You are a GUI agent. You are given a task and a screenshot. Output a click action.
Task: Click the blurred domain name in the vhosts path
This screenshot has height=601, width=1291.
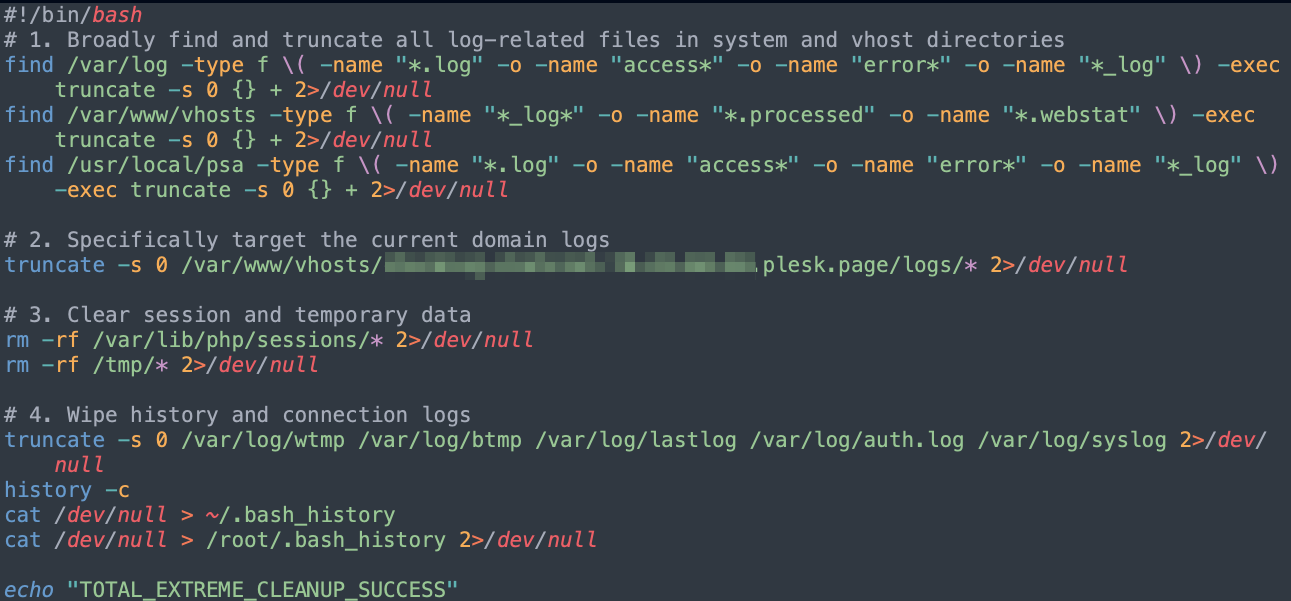tap(570, 265)
